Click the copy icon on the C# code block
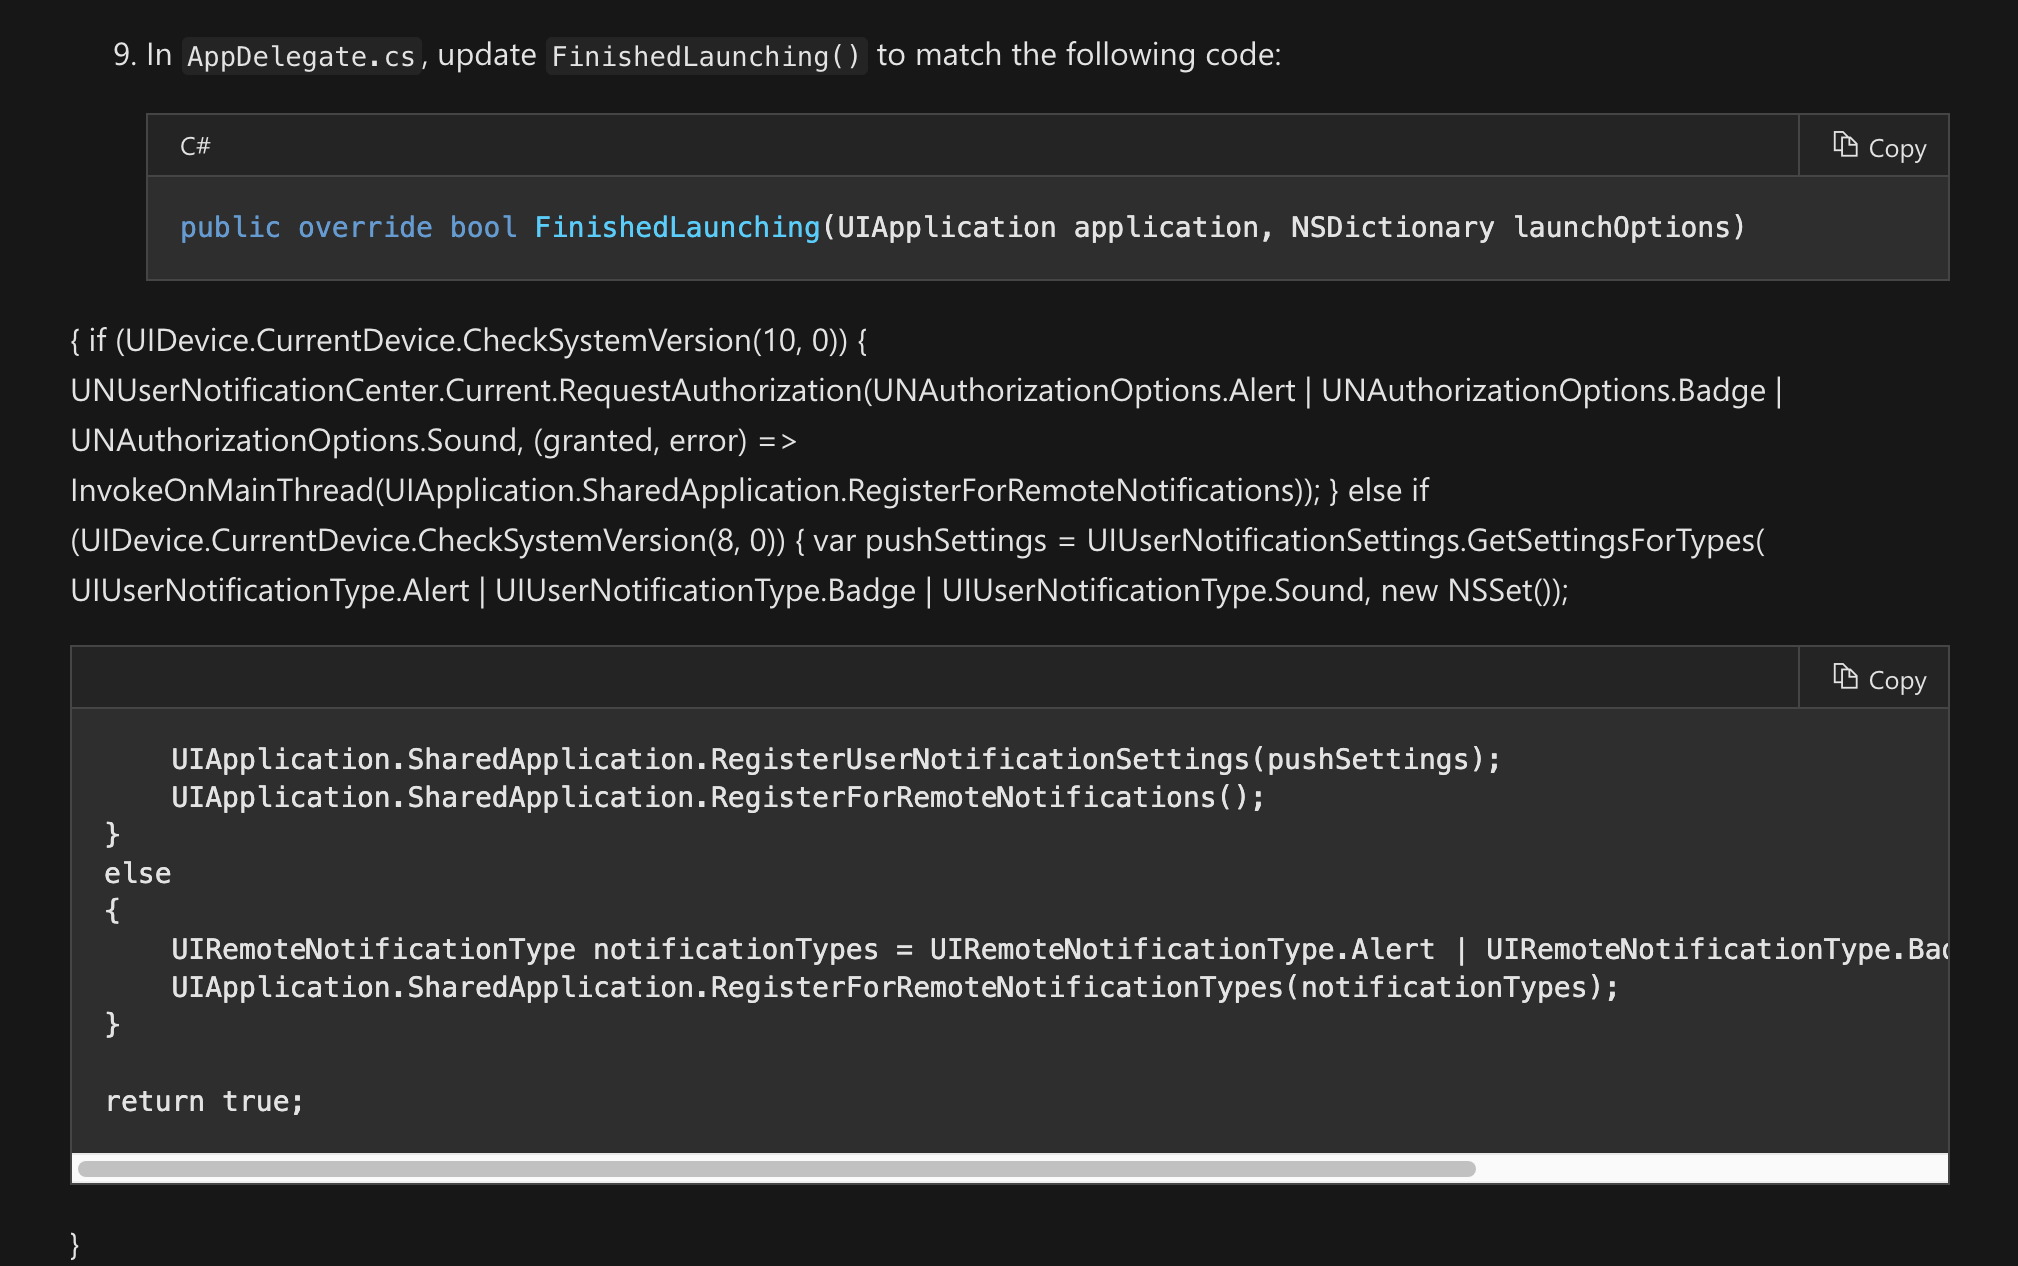This screenshot has height=1266, width=2018. click(x=1845, y=146)
